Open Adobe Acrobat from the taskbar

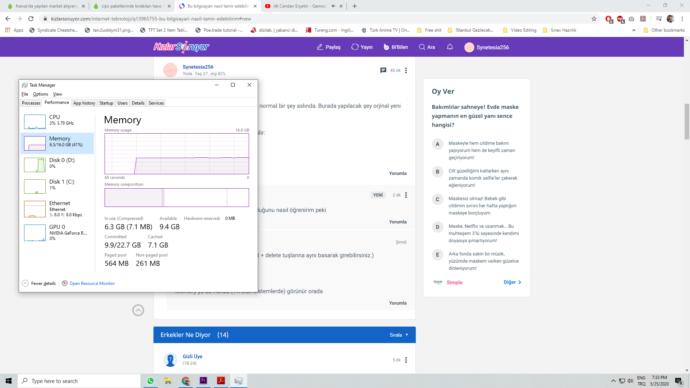click(221, 381)
